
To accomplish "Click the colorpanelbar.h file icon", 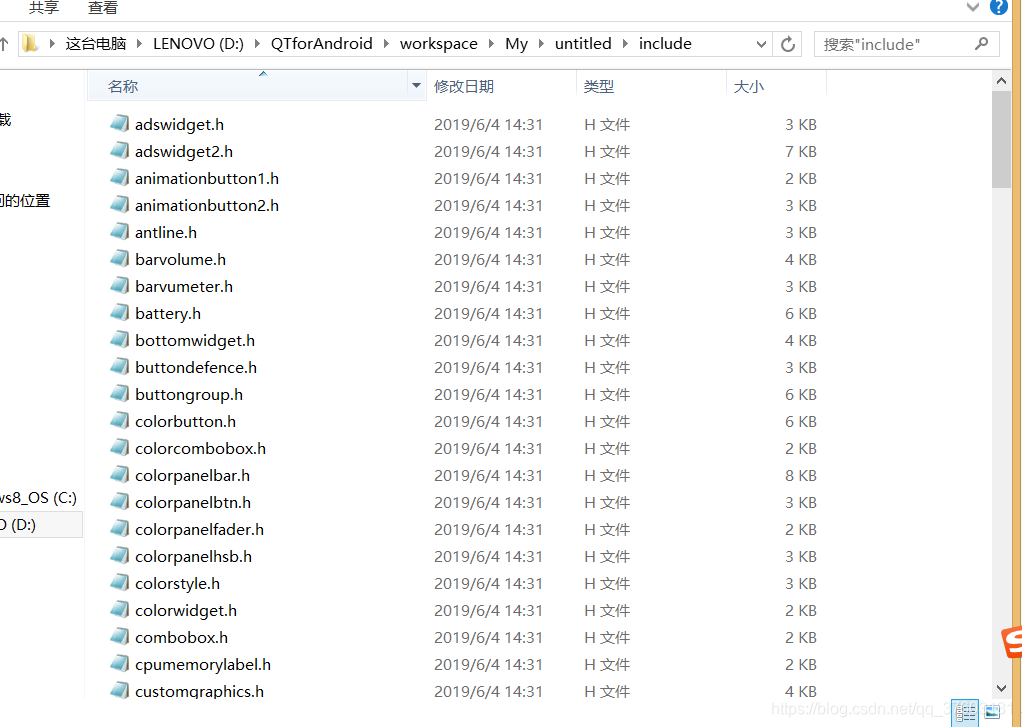I will point(119,475).
